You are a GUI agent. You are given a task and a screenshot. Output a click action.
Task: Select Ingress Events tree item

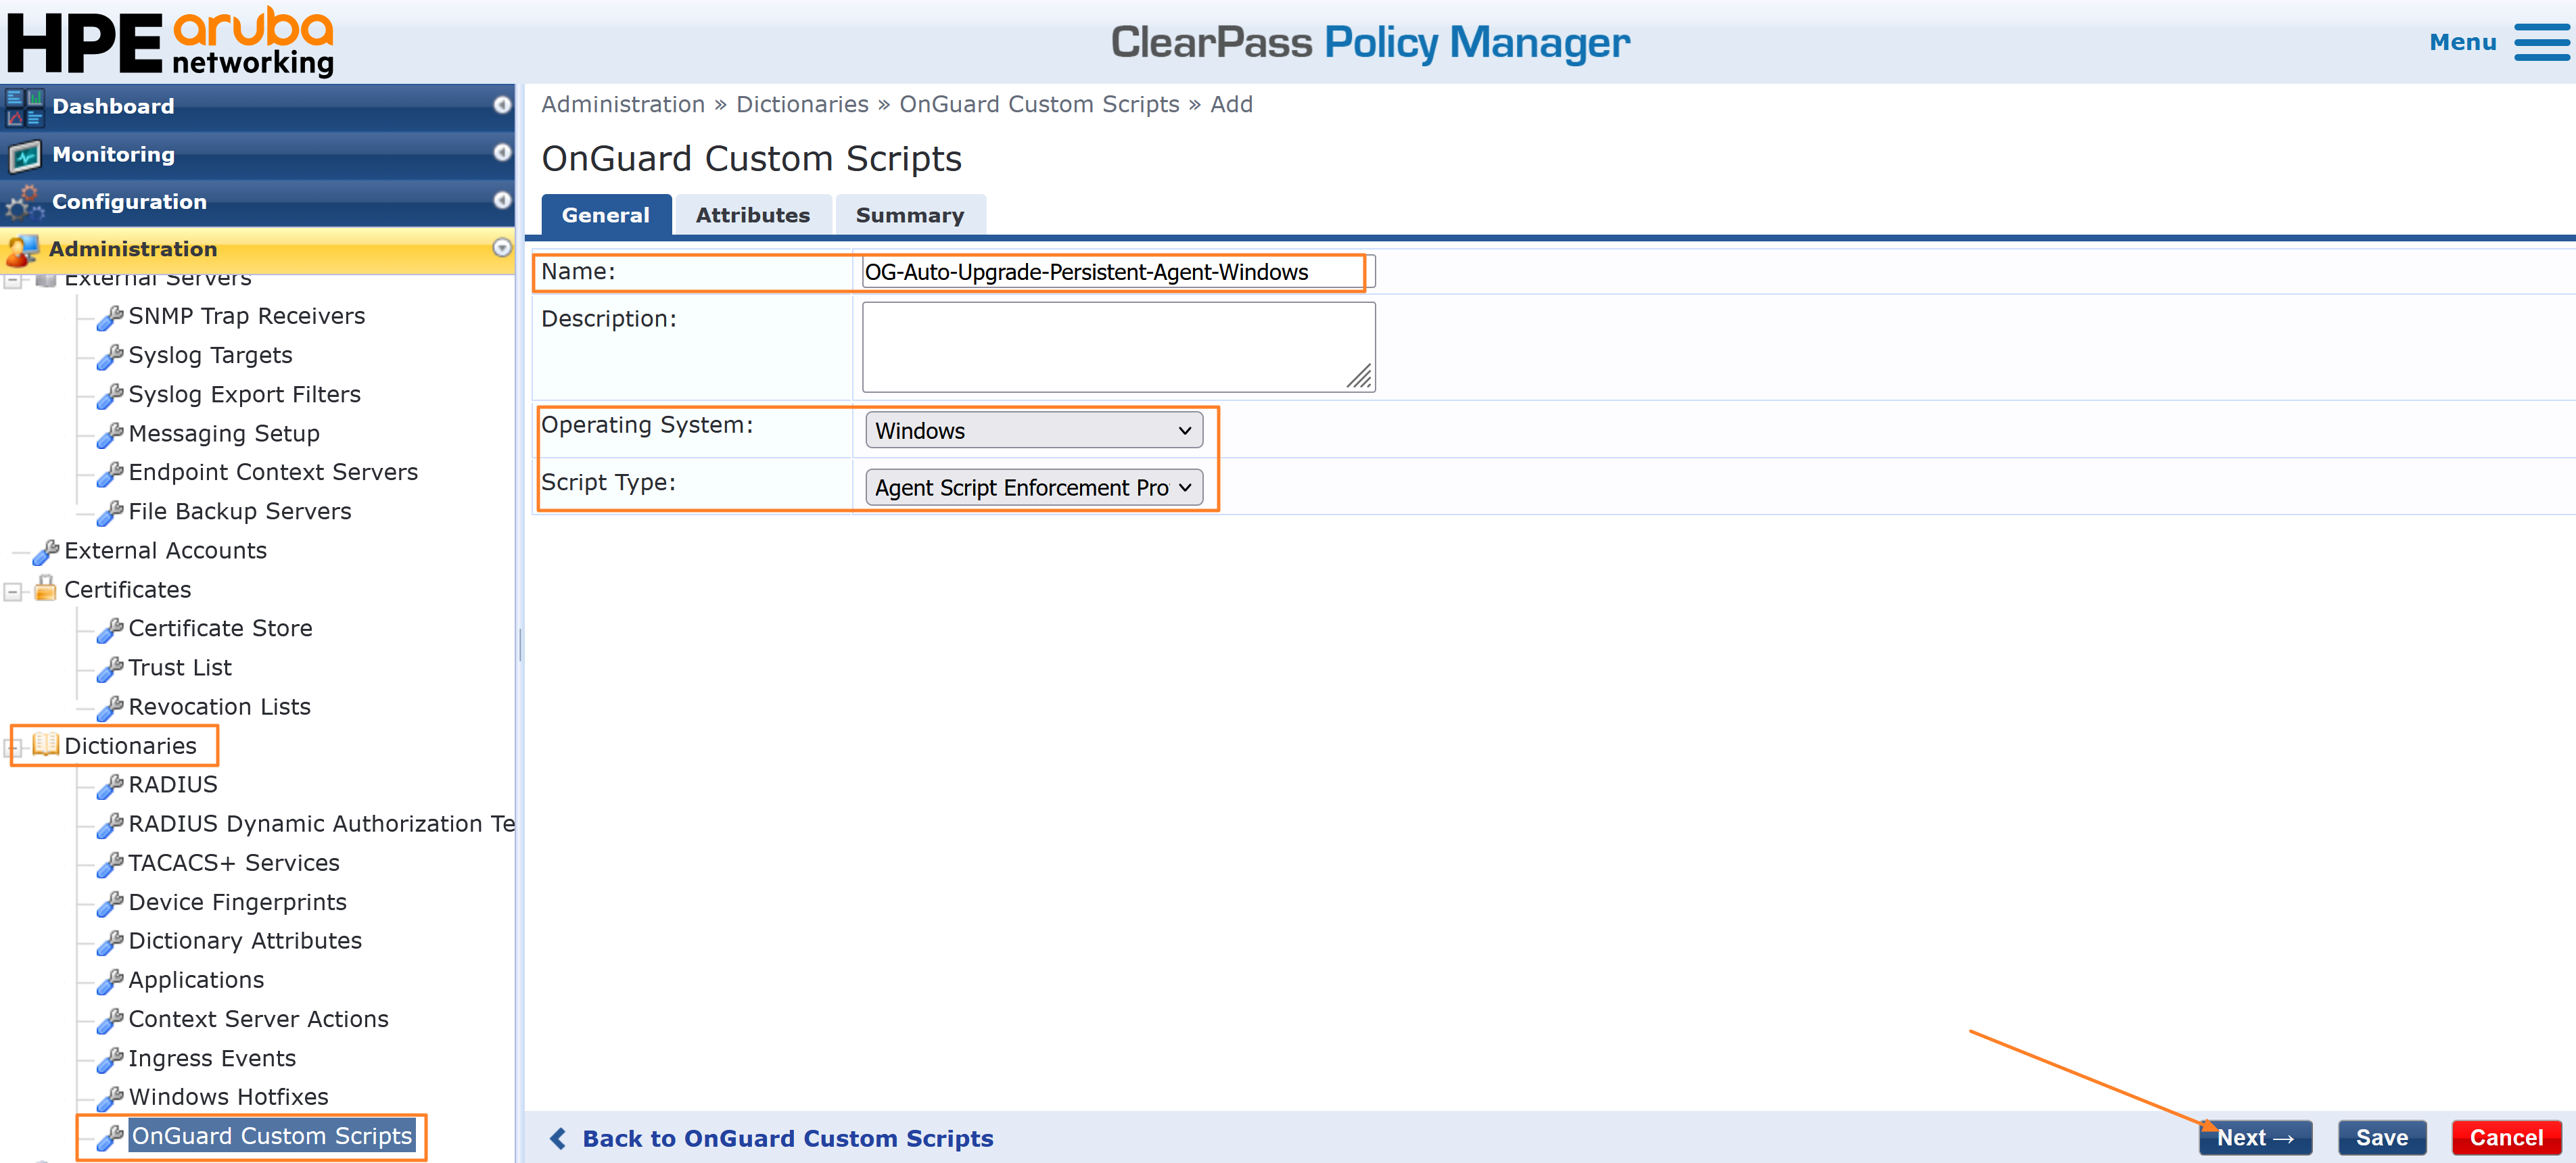pos(212,1059)
